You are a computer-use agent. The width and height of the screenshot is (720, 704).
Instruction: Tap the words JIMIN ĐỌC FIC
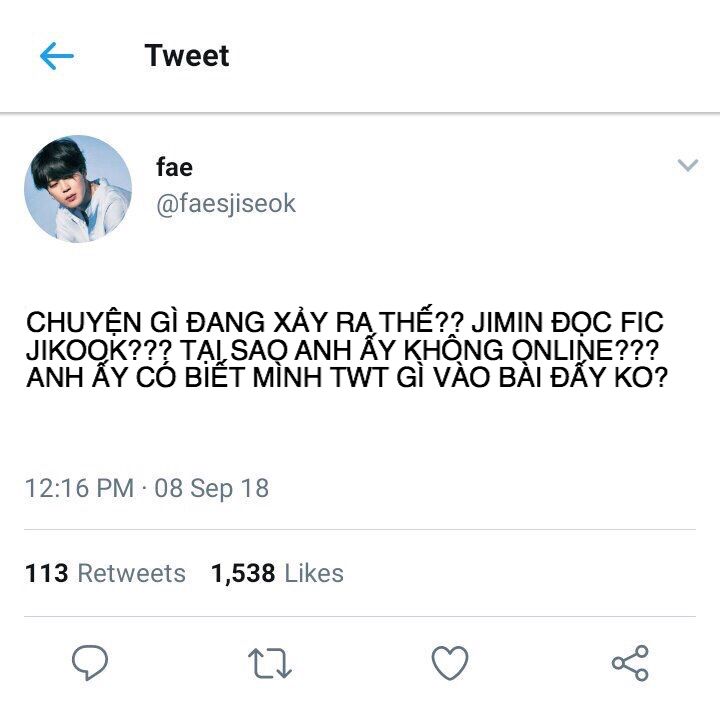[568, 322]
